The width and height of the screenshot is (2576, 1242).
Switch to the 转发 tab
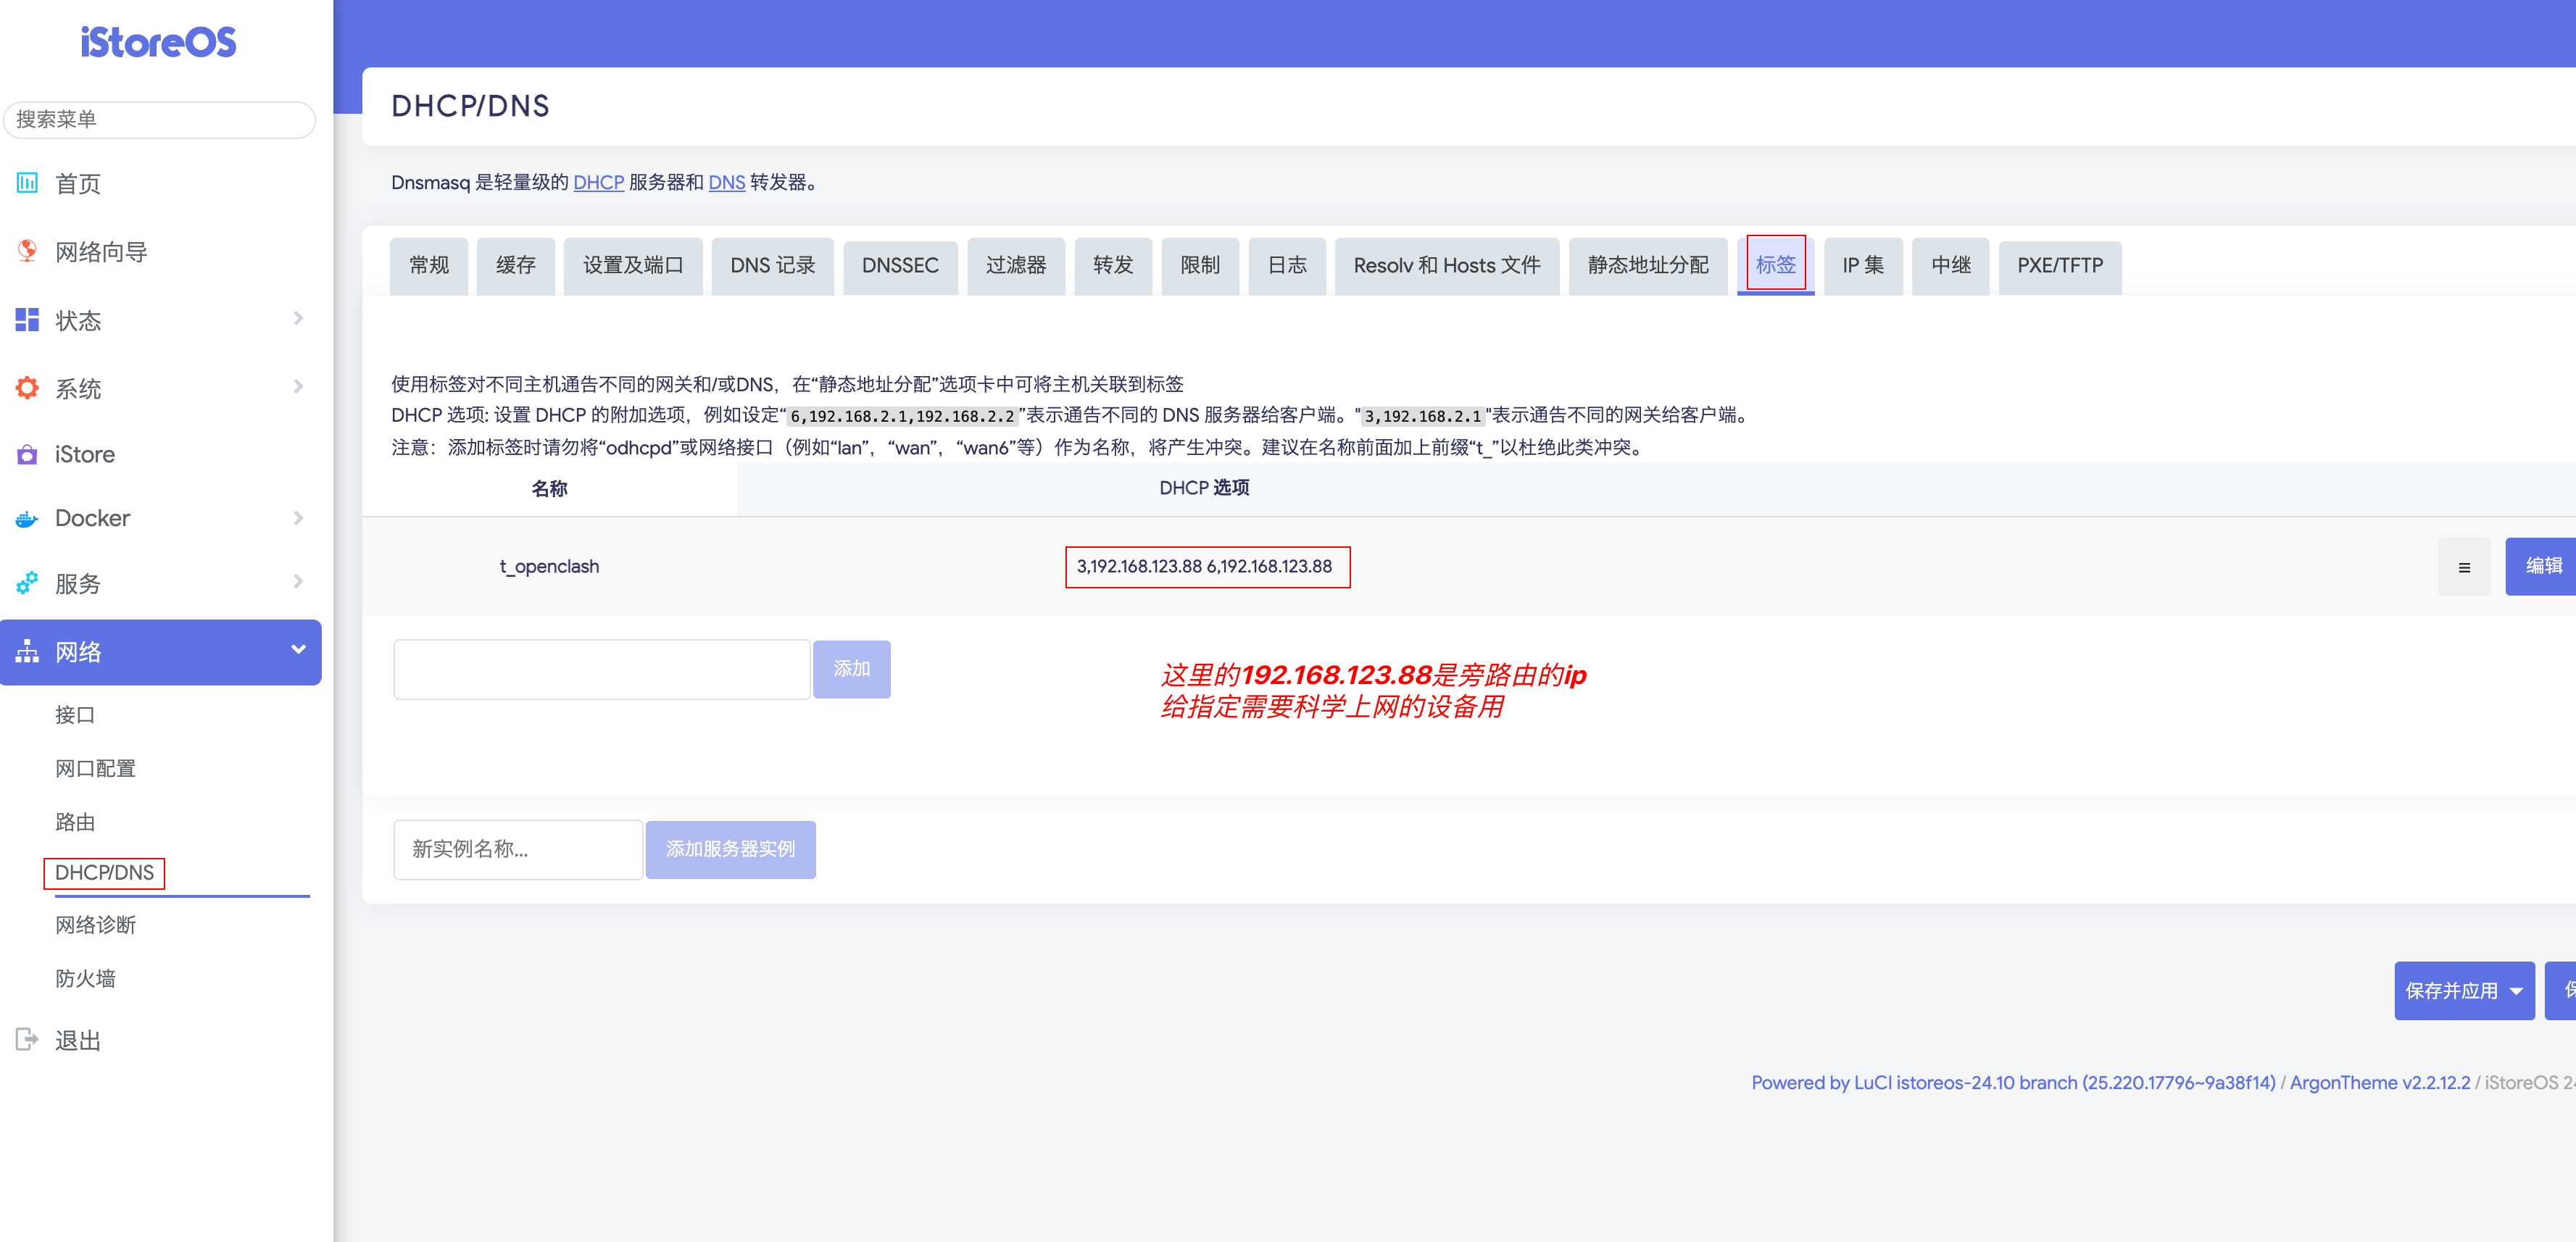(1113, 266)
